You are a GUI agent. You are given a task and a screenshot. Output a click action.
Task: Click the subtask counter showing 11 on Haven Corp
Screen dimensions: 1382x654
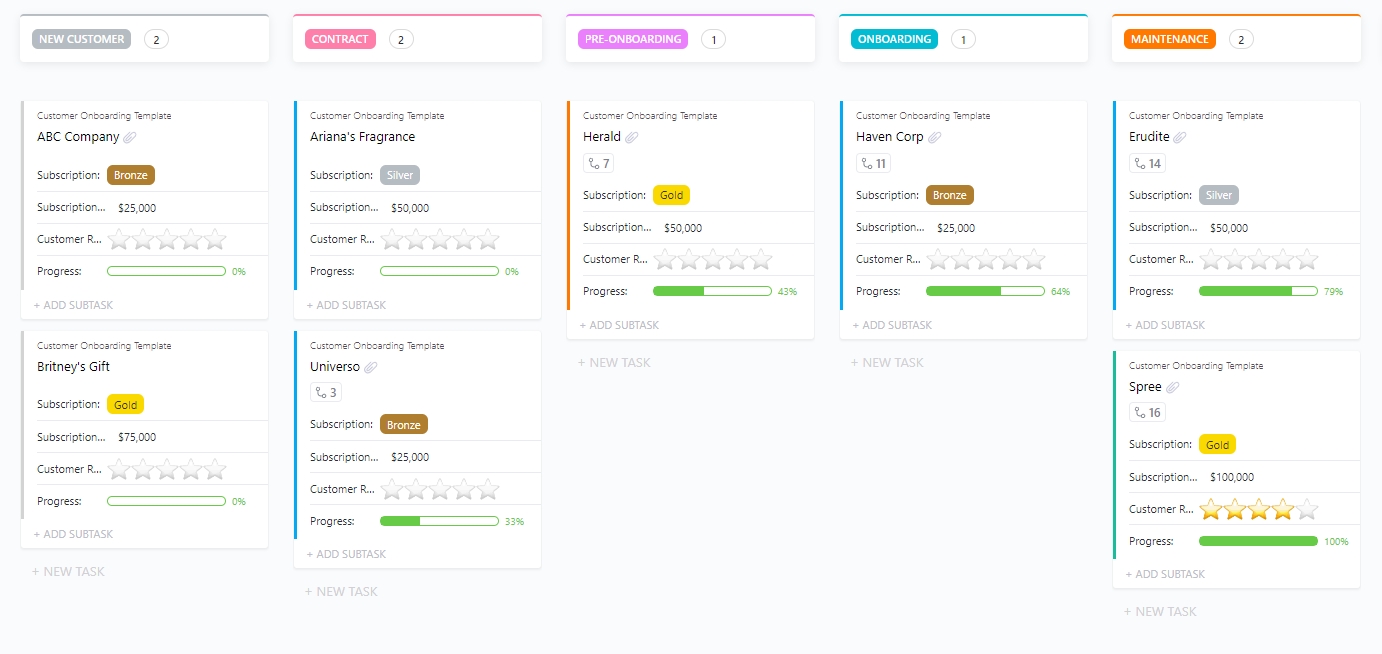[873, 162]
